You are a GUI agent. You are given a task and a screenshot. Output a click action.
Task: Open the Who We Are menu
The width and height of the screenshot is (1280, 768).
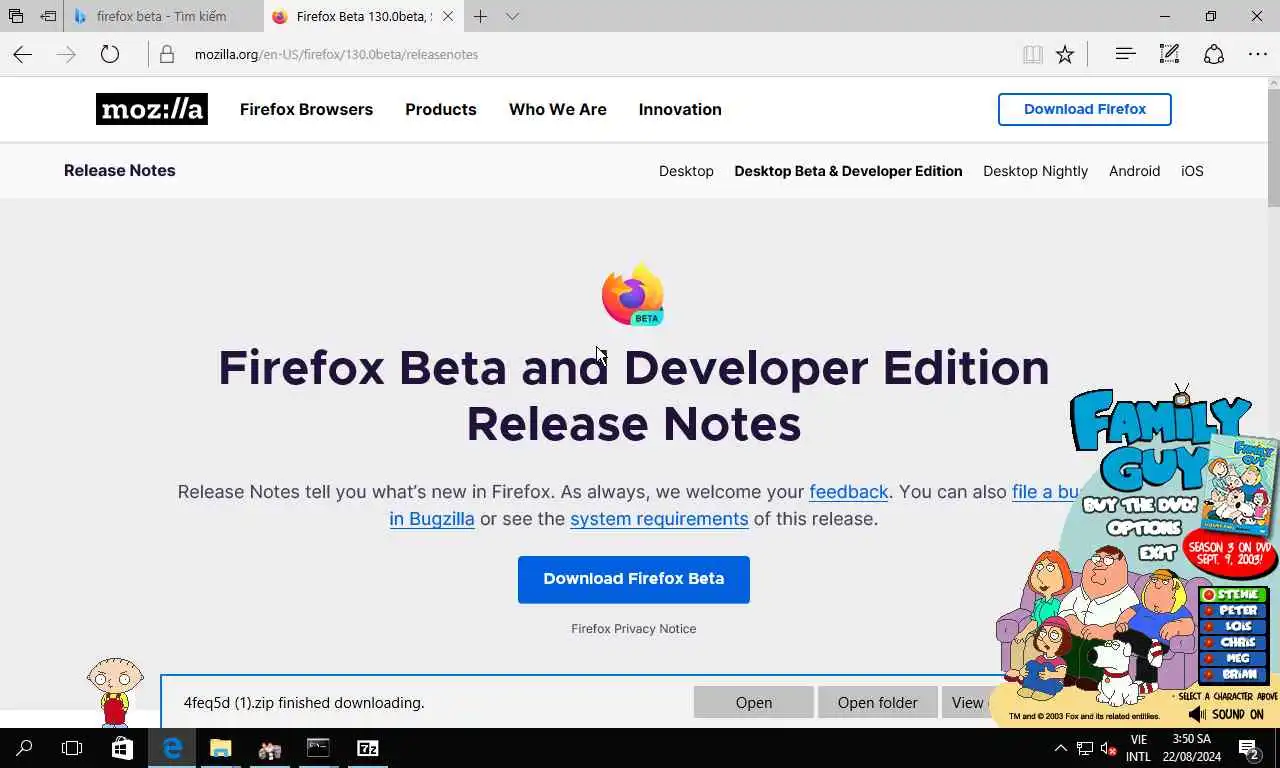click(558, 109)
